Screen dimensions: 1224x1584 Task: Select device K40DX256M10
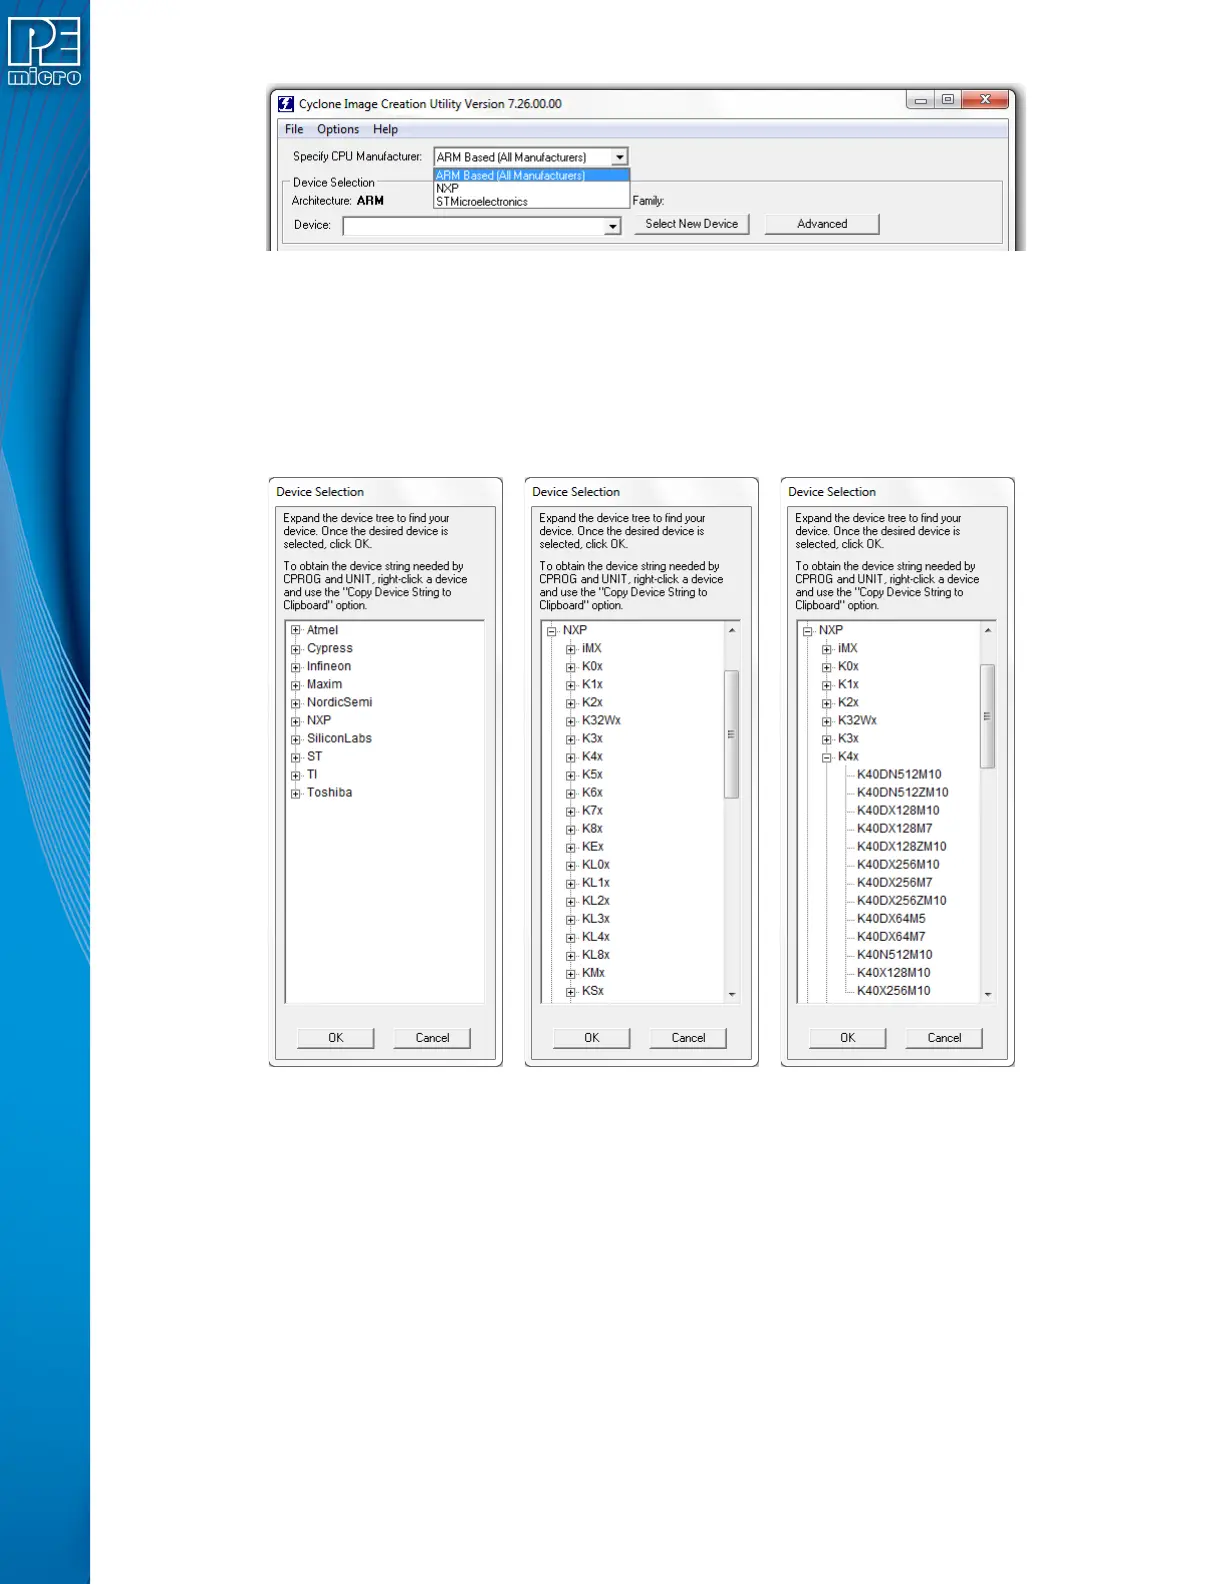click(x=898, y=864)
